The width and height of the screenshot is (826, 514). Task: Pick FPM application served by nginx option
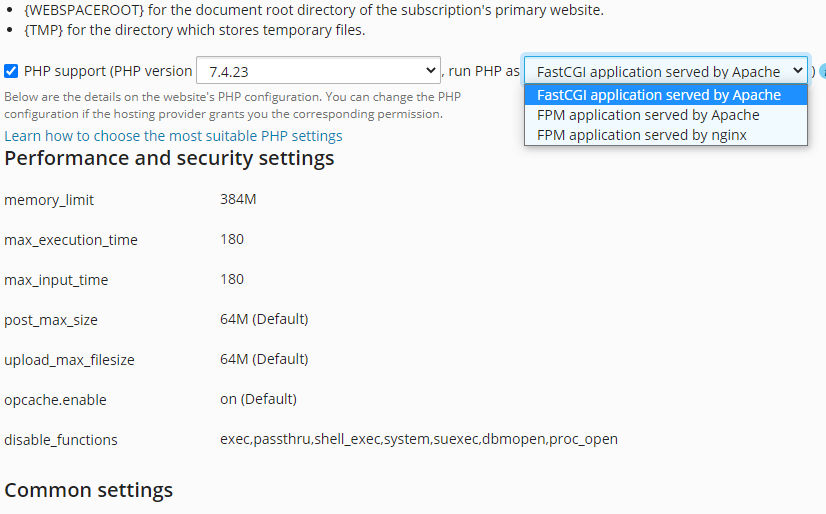click(x=666, y=135)
